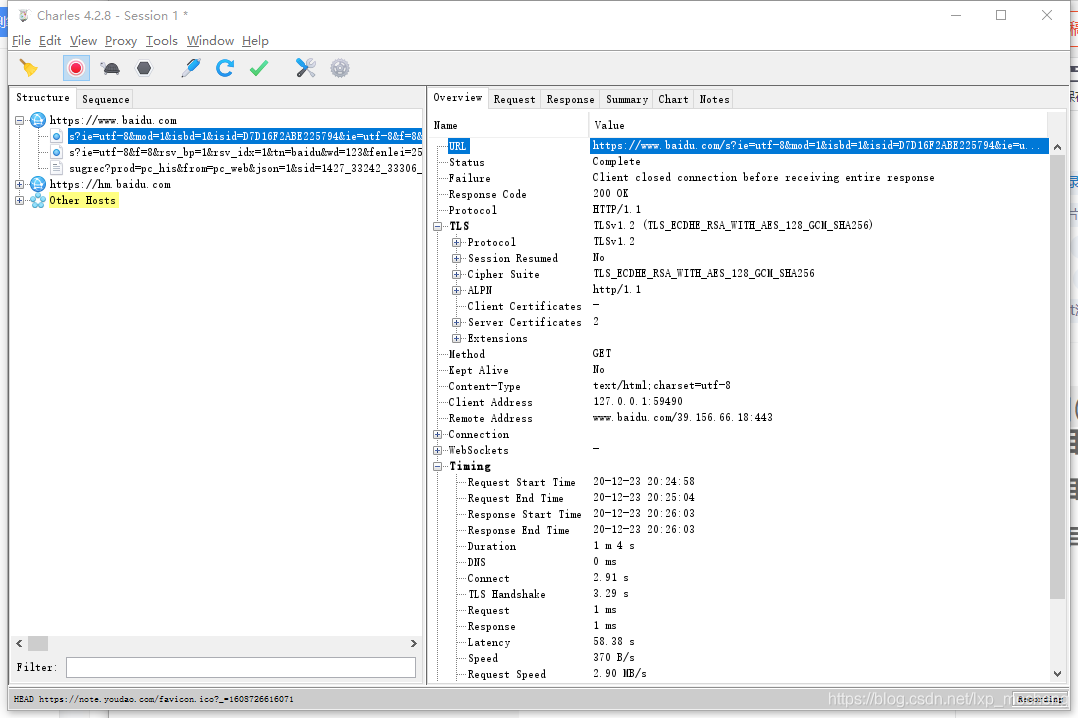Toggle the red Record button

click(76, 68)
